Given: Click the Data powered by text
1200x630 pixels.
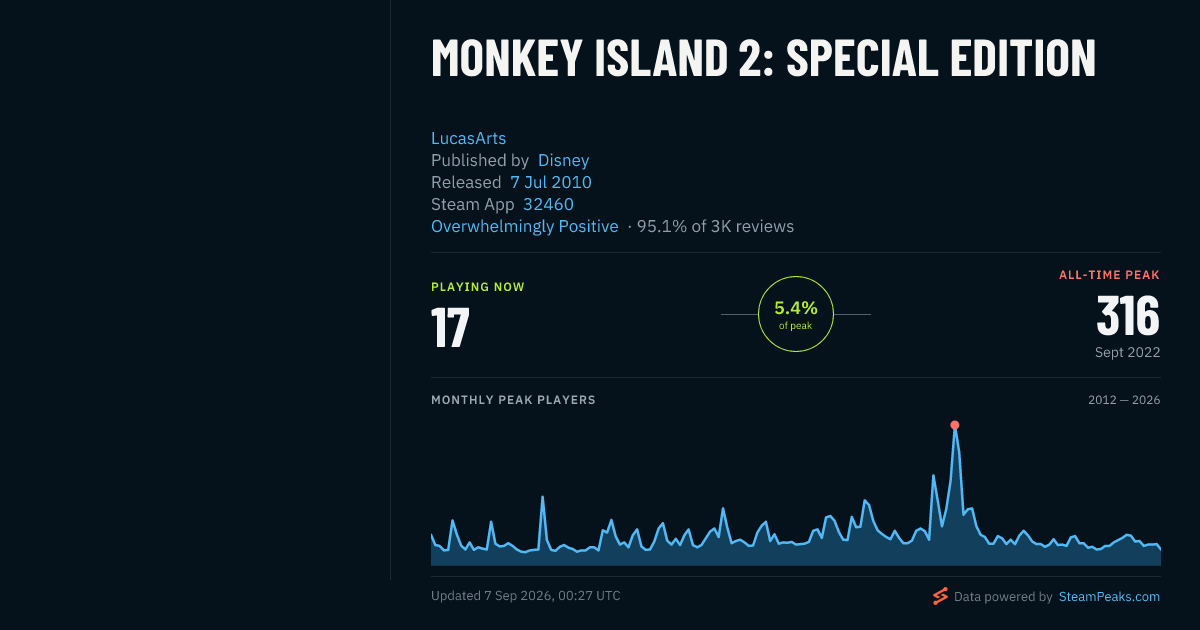Looking at the screenshot, I should point(1003,596).
